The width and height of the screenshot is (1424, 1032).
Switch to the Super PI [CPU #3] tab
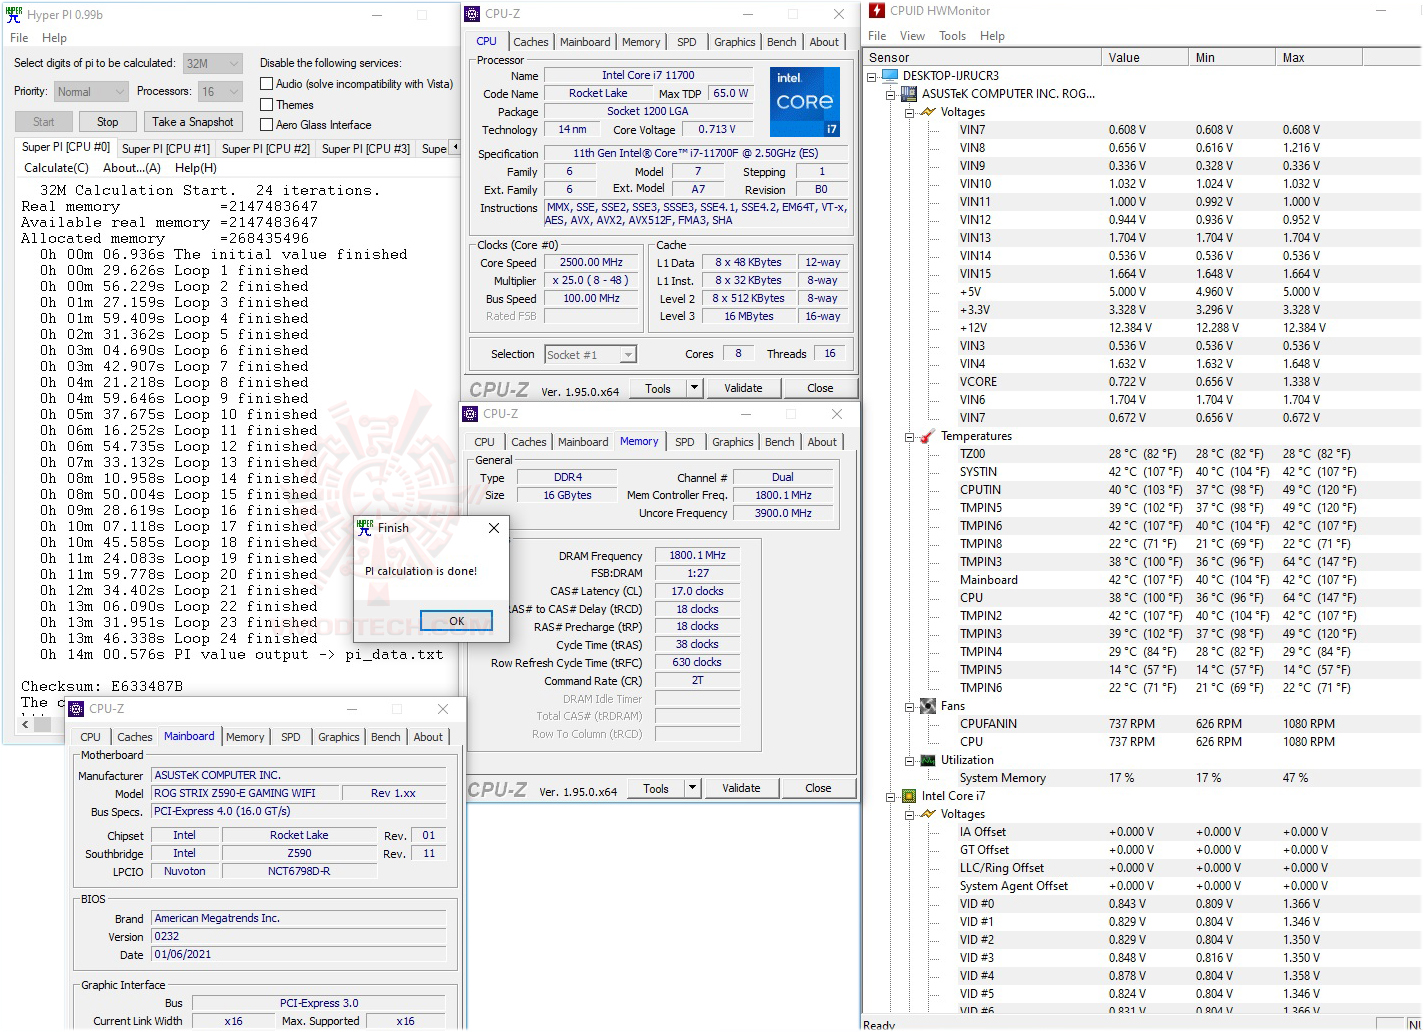click(366, 149)
